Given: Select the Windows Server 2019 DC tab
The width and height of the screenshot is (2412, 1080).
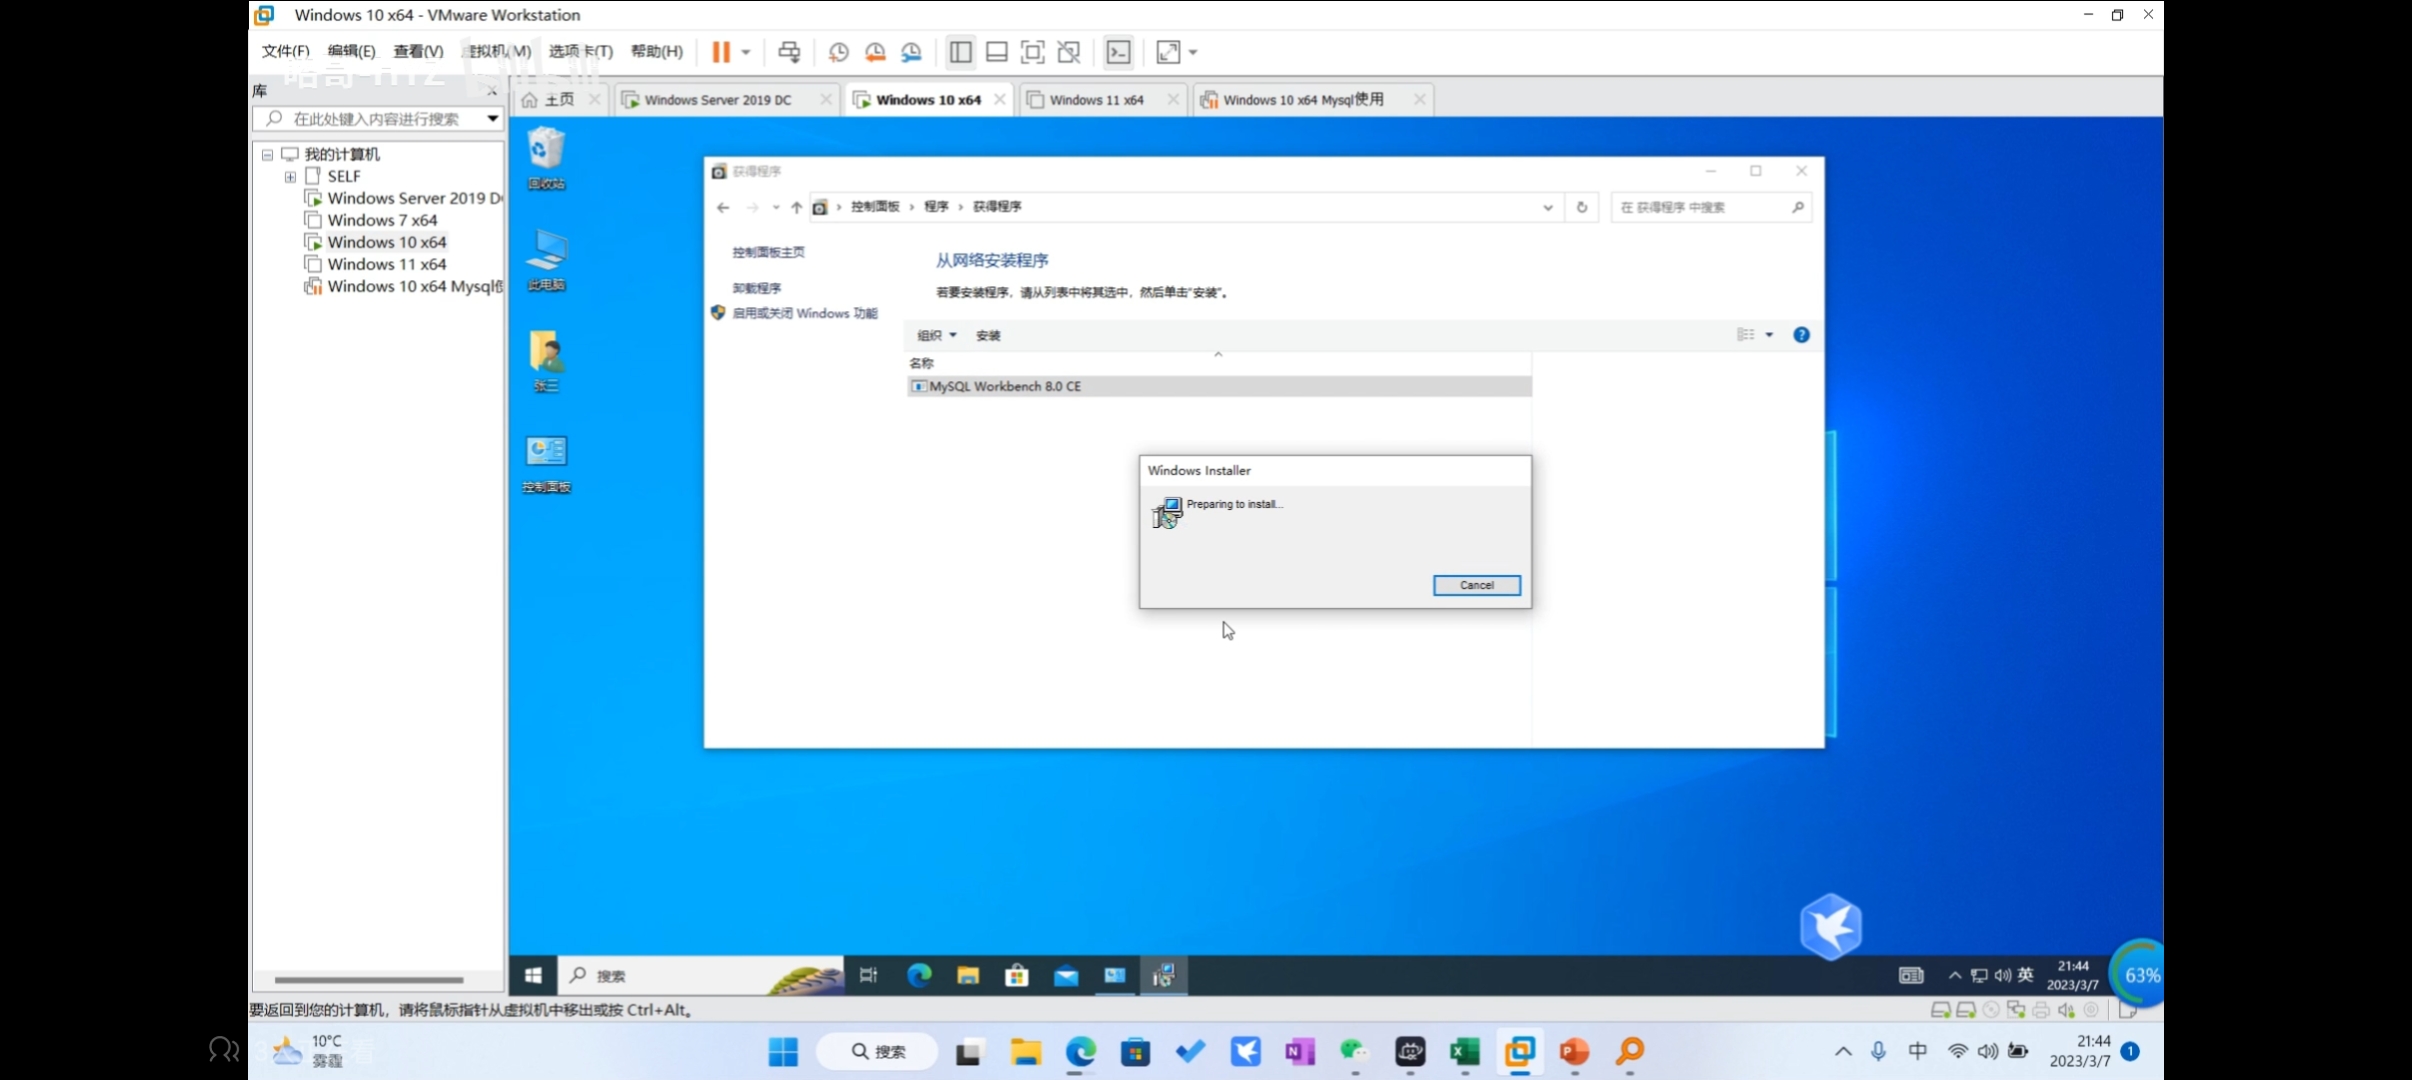Looking at the screenshot, I should [x=718, y=98].
